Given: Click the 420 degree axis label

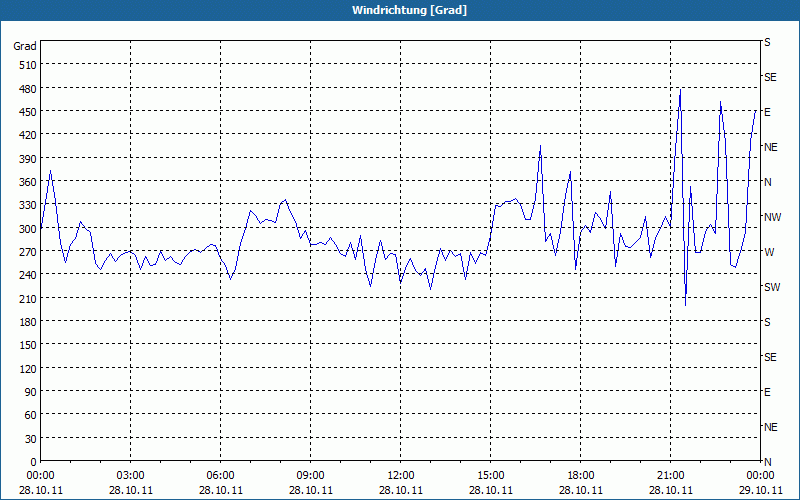Looking at the screenshot, I should tap(28, 135).
